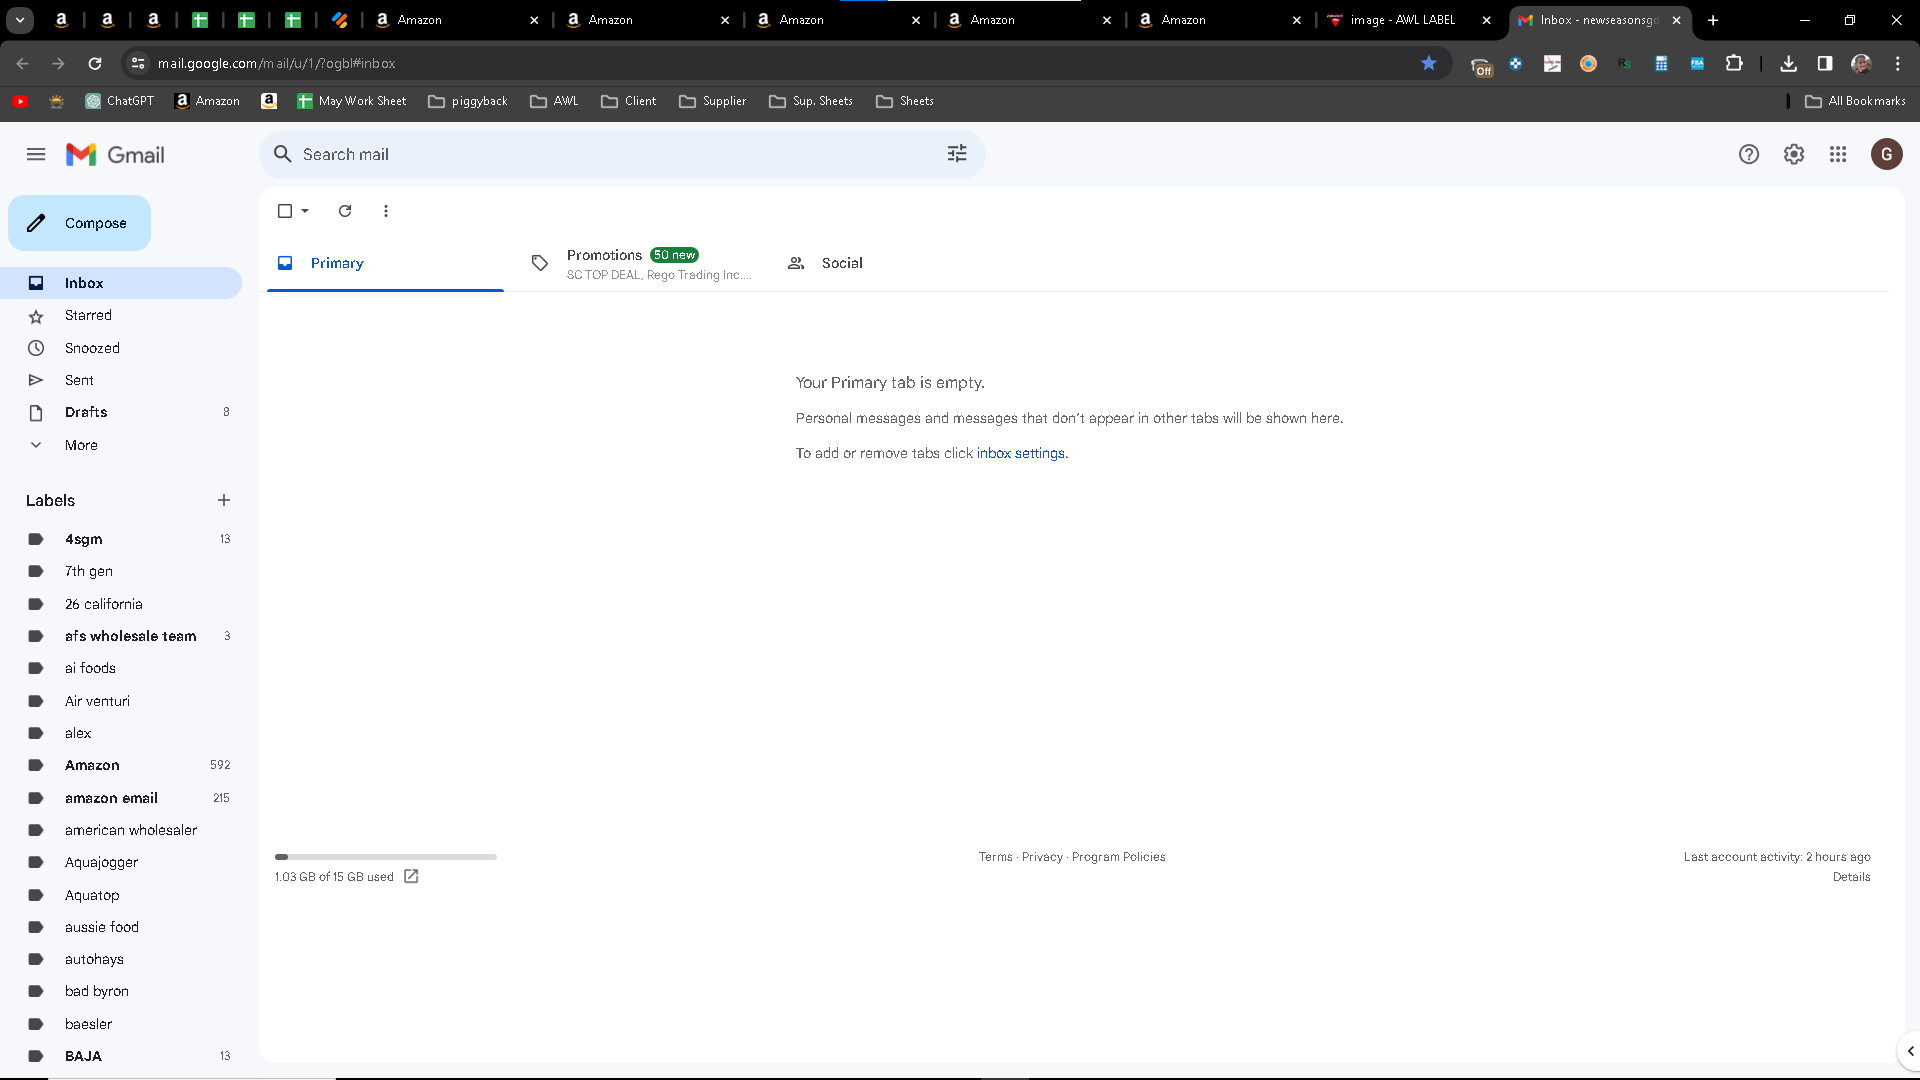
Task: Open the select dropdown arrow
Action: pos(305,211)
